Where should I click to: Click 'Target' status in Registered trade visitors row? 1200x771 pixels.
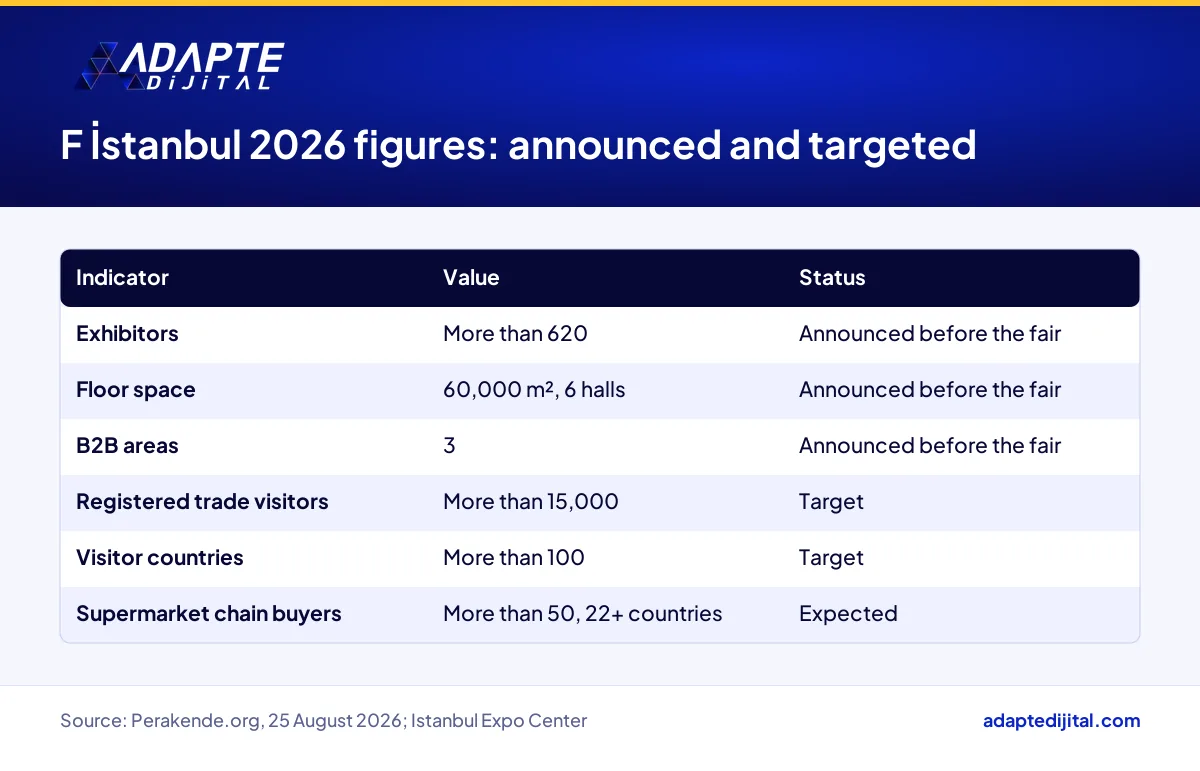831,502
